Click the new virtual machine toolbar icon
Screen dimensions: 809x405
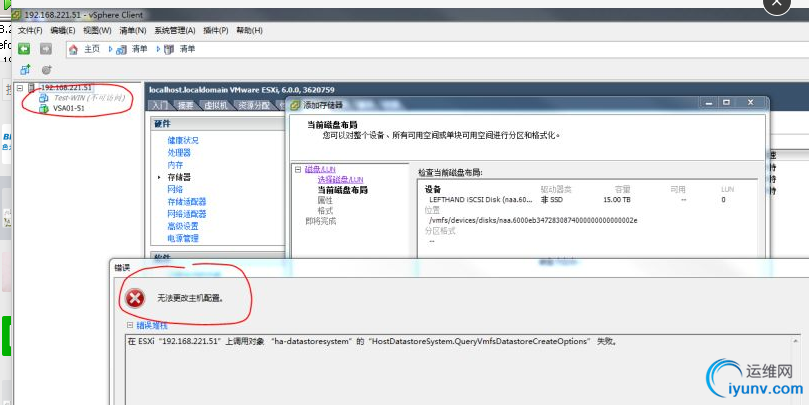(x=25, y=70)
